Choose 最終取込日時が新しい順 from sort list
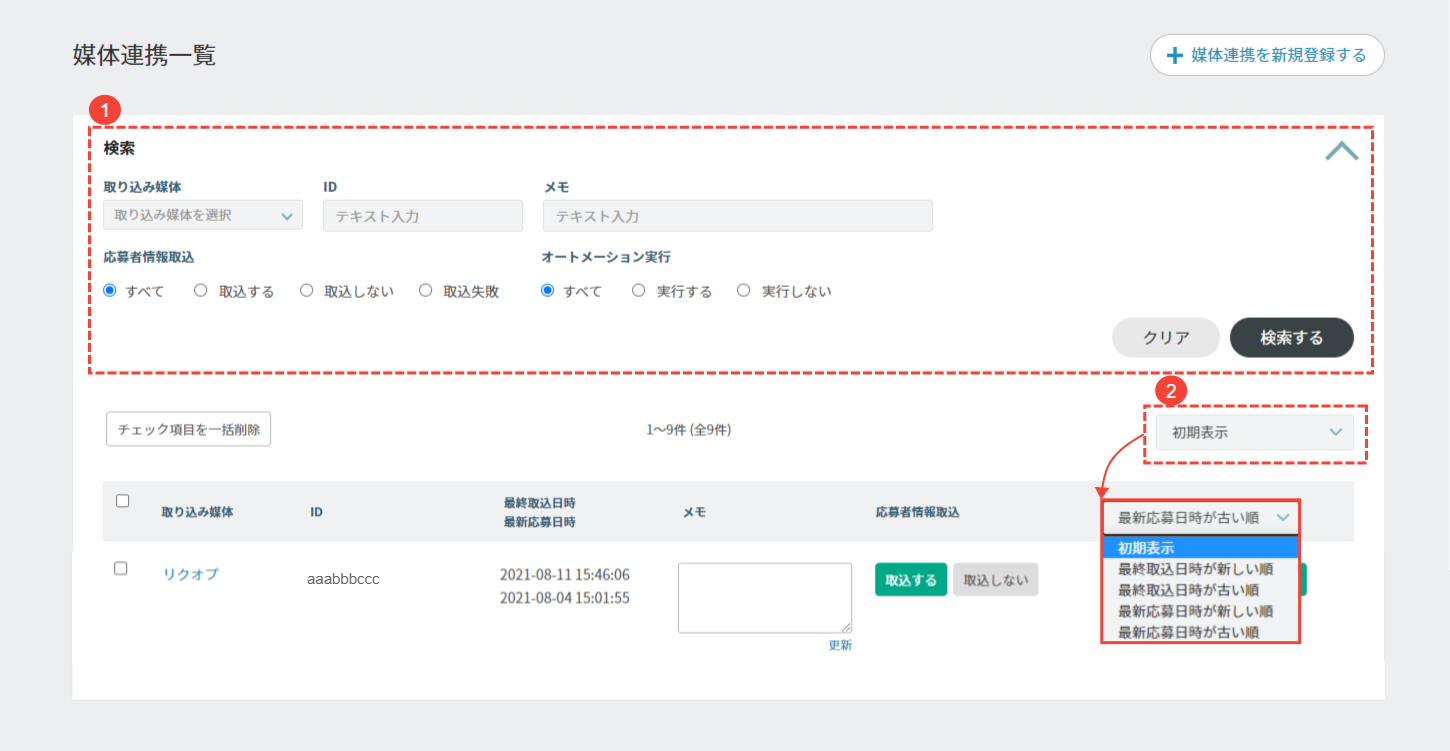Image resolution: width=1450 pixels, height=751 pixels. click(x=1195, y=569)
